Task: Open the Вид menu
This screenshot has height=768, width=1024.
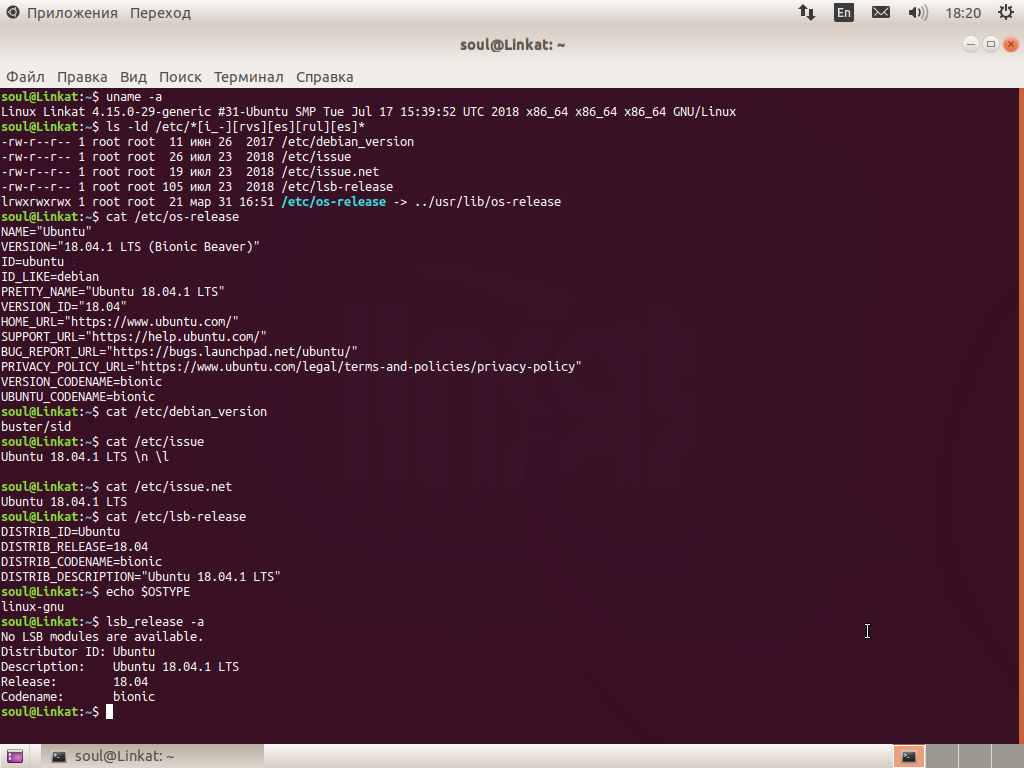Action: point(133,77)
